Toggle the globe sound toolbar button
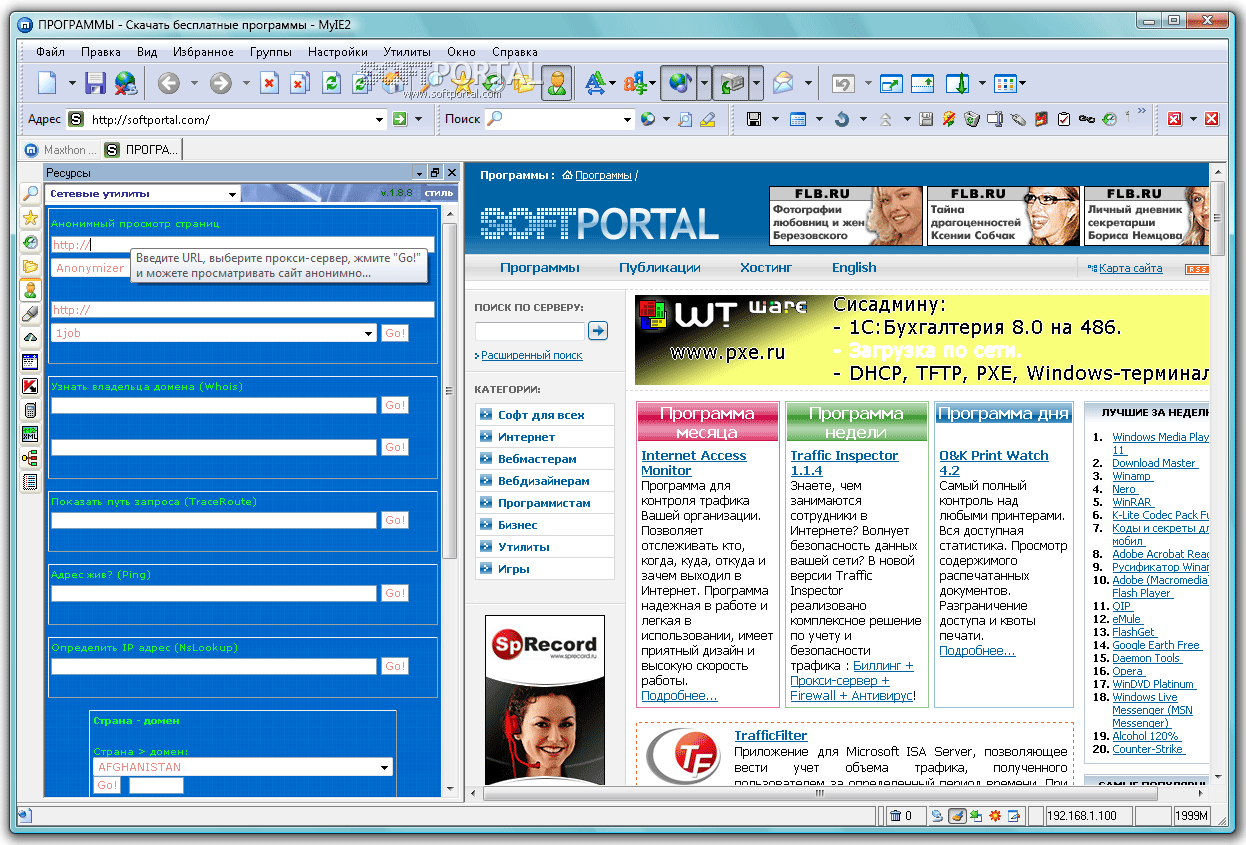This screenshot has width=1246, height=845. point(680,84)
